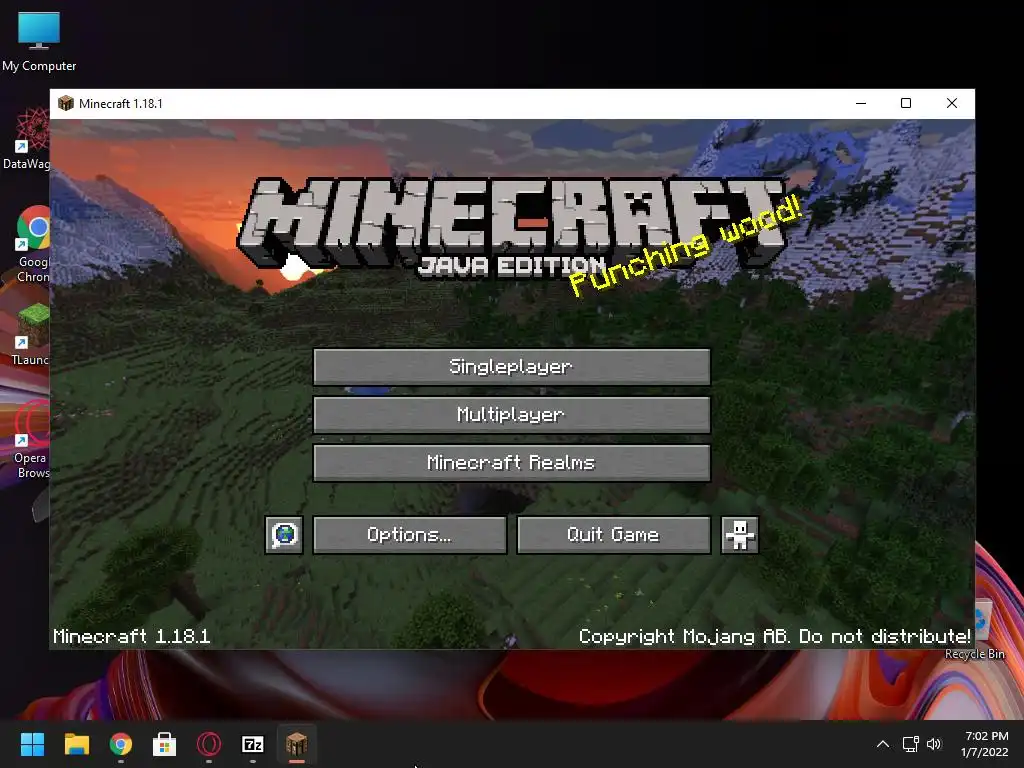This screenshot has width=1024, height=768.
Task: Open Chrome from the taskbar
Action: point(121,744)
